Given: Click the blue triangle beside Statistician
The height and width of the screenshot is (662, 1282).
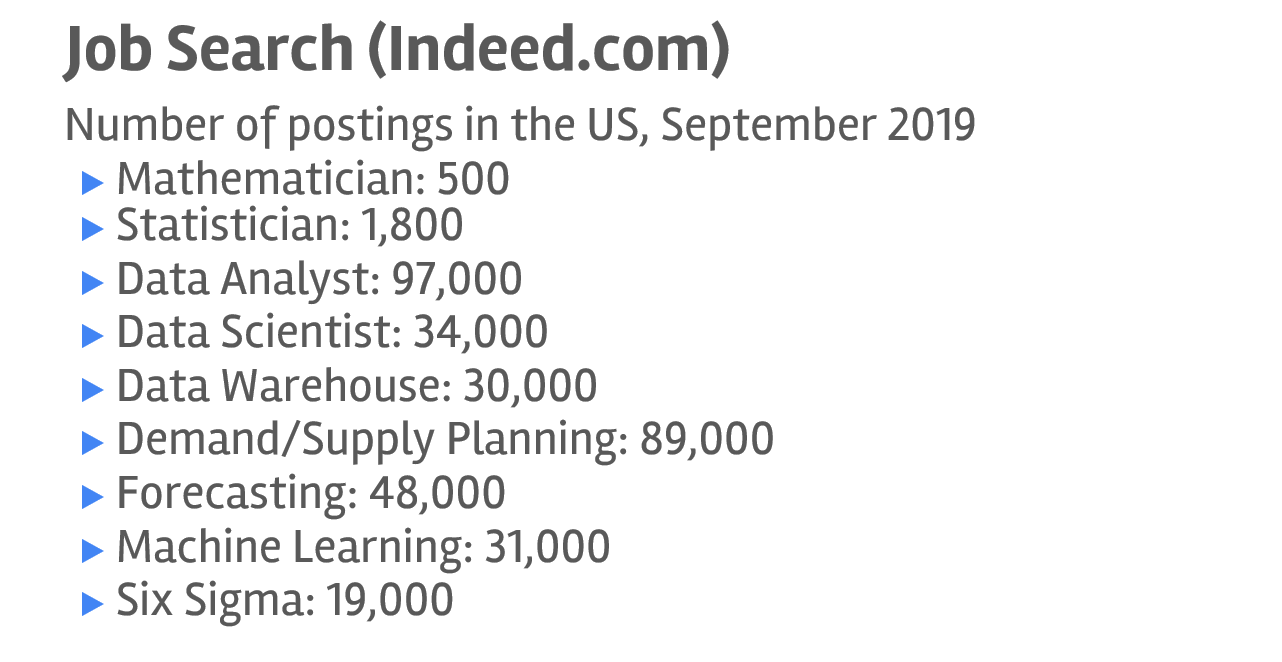Looking at the screenshot, I should tap(93, 228).
